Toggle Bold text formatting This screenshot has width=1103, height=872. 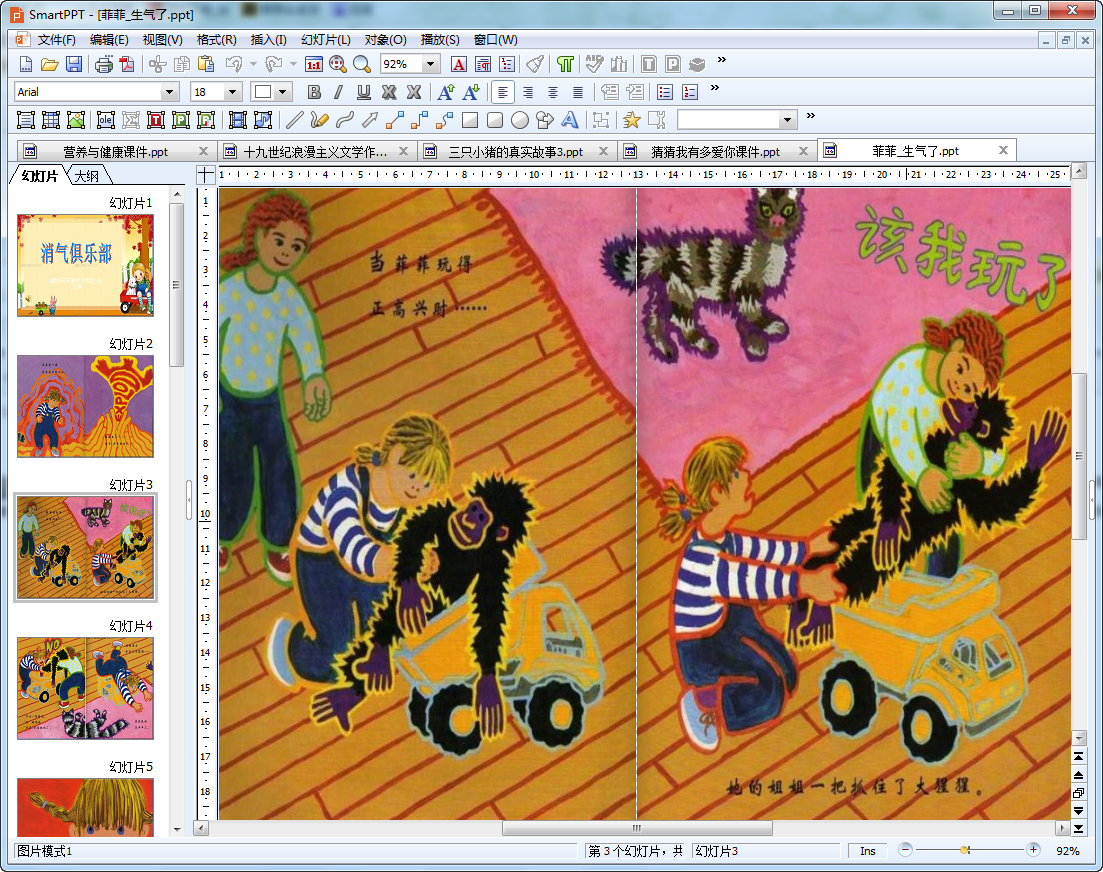tap(314, 92)
